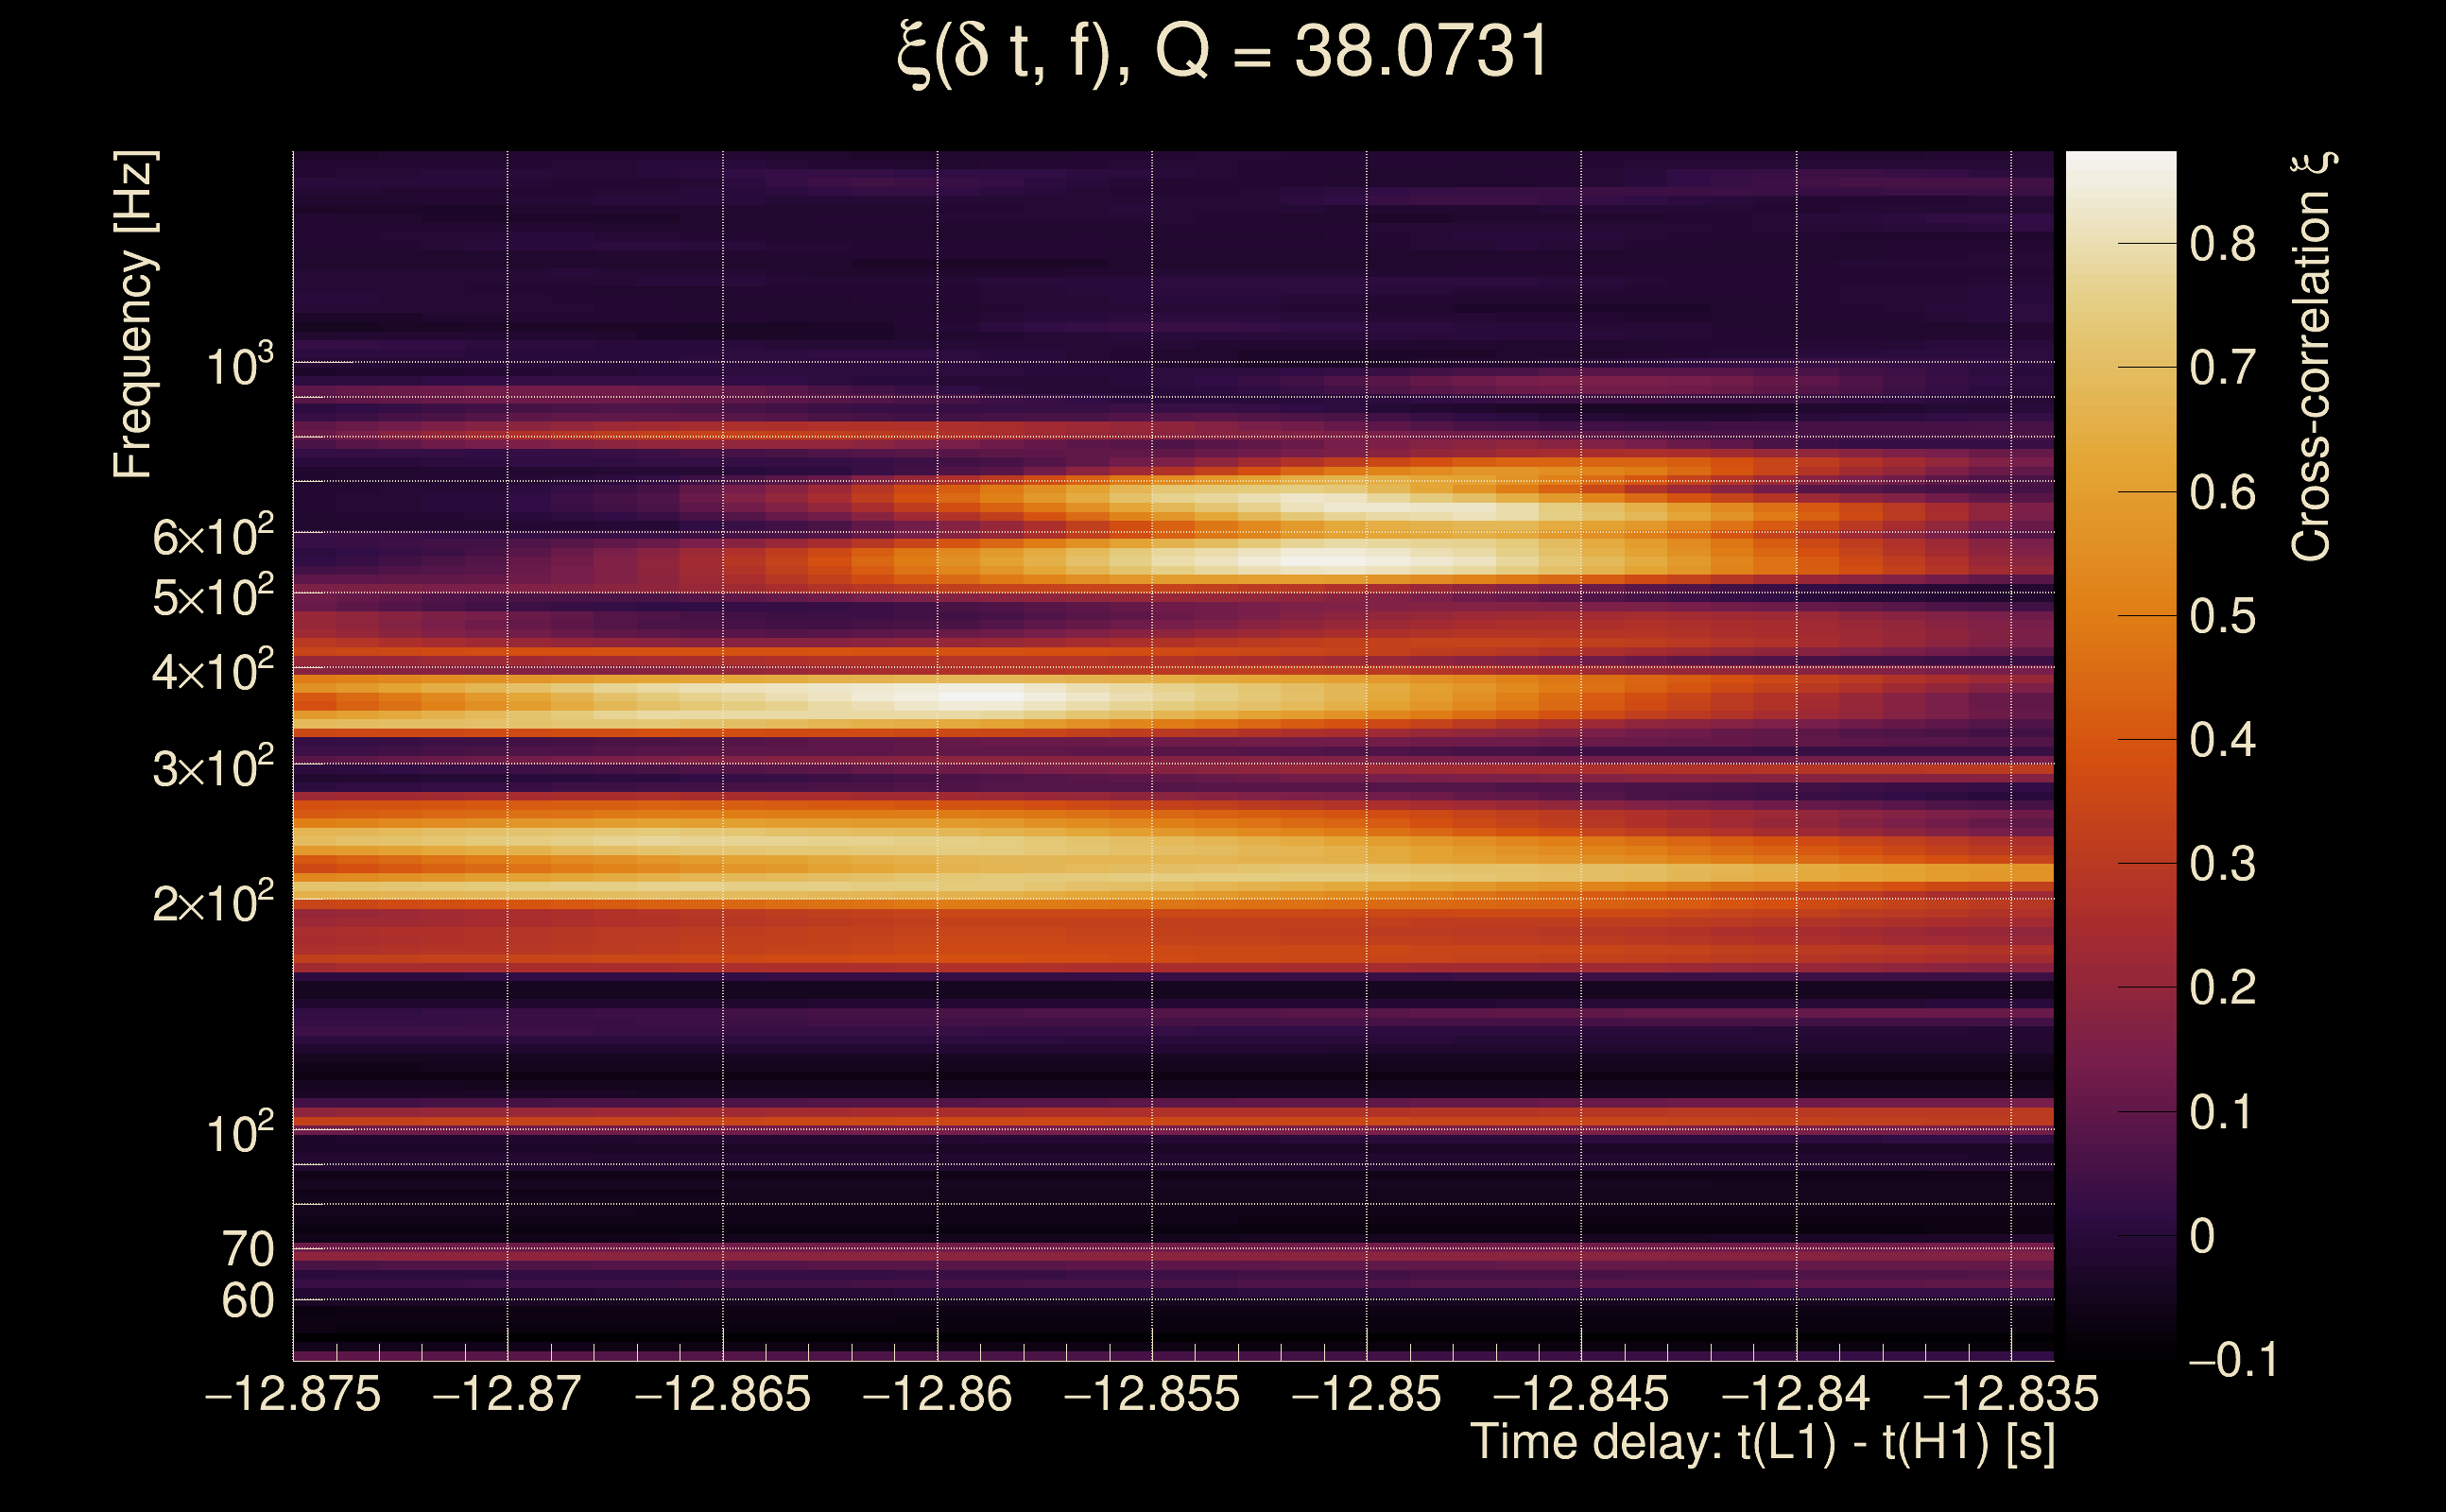
Task: Click the –12.835 x-axis tick label
Action: point(2010,1394)
